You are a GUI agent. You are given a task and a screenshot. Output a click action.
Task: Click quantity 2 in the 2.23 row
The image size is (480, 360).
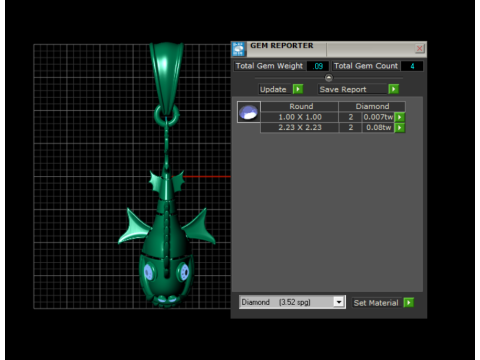point(351,128)
